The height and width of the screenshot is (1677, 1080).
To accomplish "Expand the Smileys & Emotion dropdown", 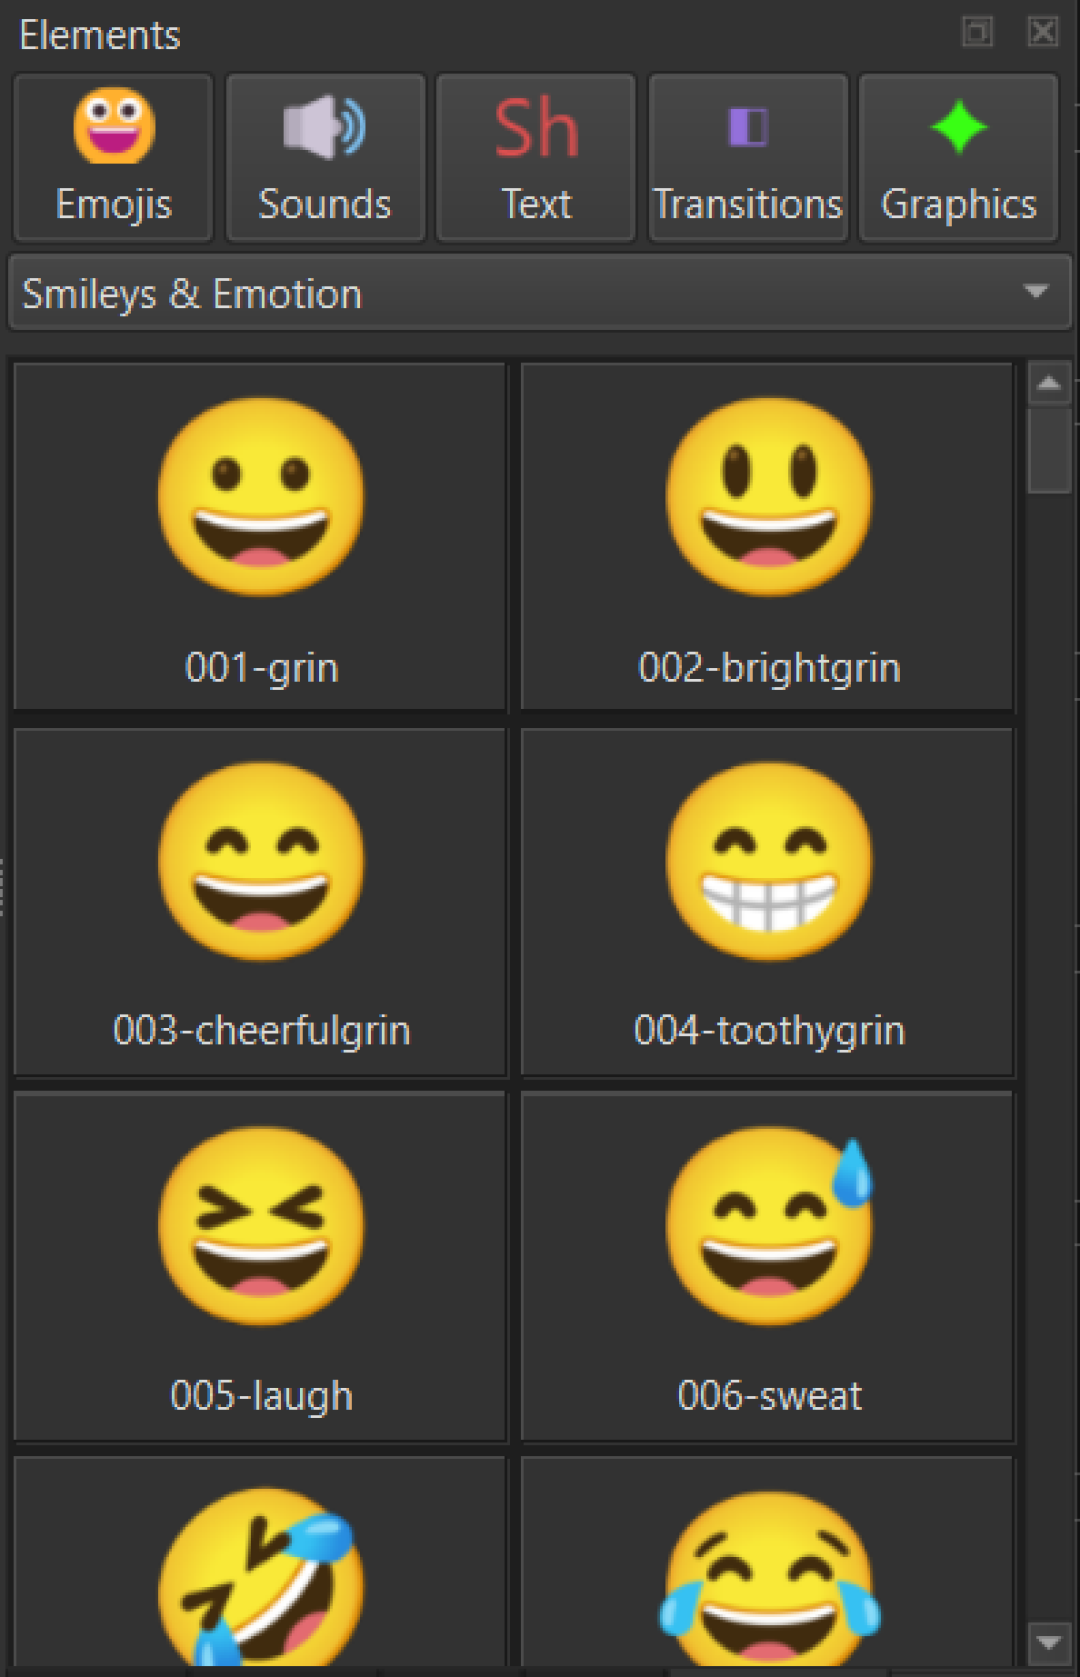I will point(539,293).
